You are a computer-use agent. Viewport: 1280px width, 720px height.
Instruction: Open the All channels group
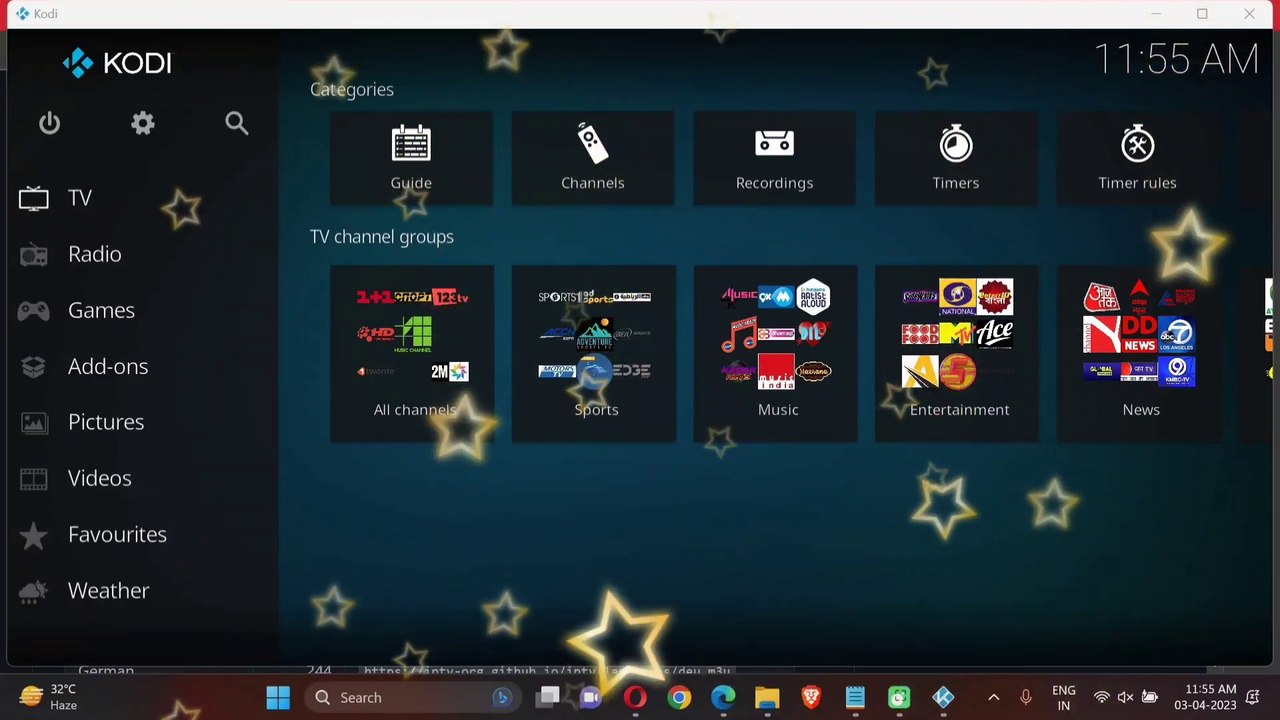pyautogui.click(x=412, y=353)
